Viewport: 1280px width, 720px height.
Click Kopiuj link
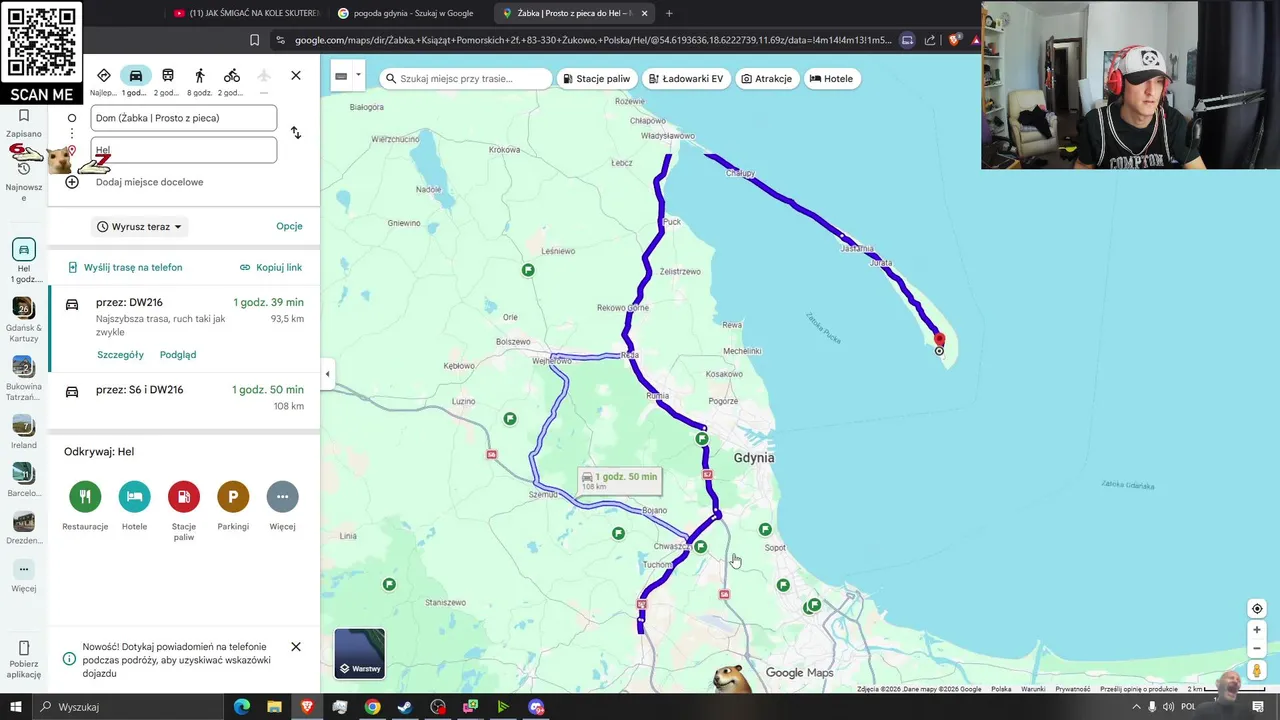tap(271, 268)
